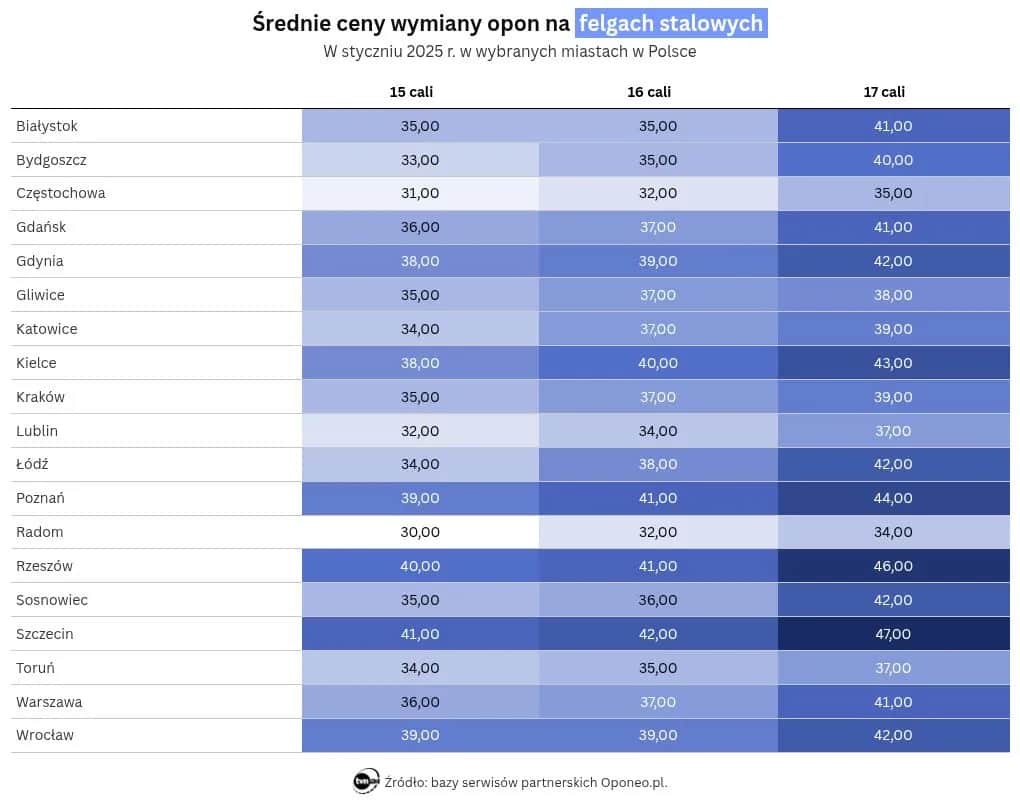This screenshot has width=1020, height=809.
Task: Click the Radom 15 cali cell showing 30,00
Action: tap(420, 532)
